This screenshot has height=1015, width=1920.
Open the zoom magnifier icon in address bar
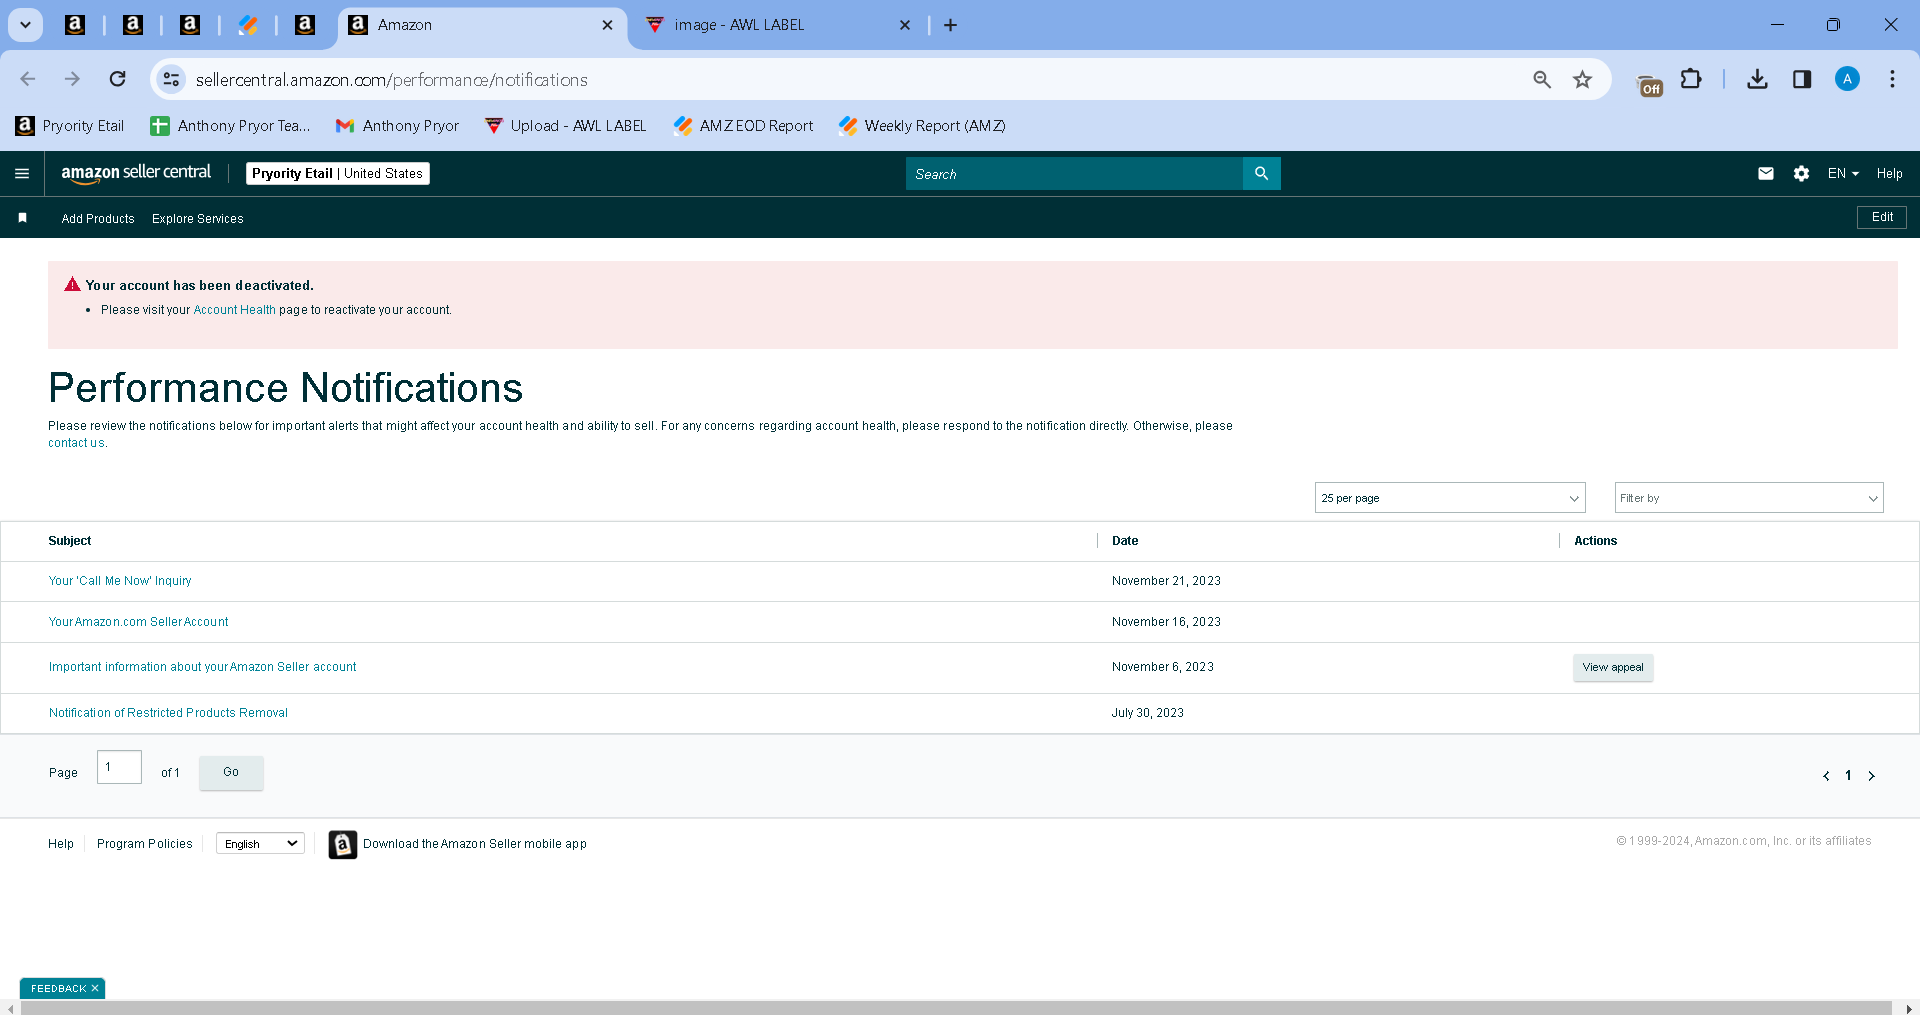1542,79
